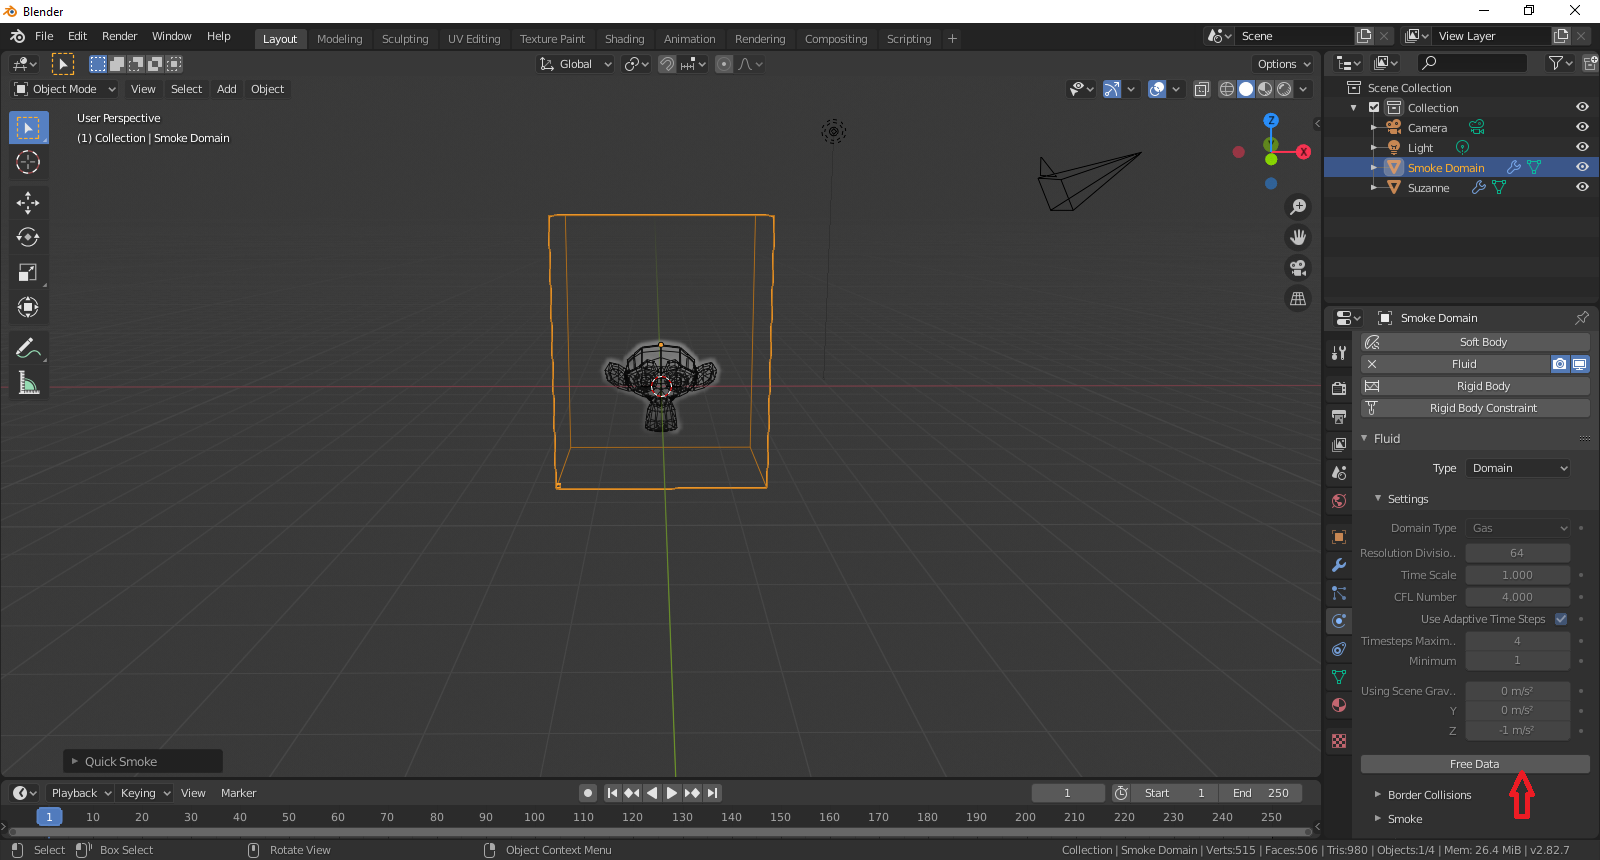
Task: Click the Resolution Divisions value field
Action: click(x=1518, y=553)
